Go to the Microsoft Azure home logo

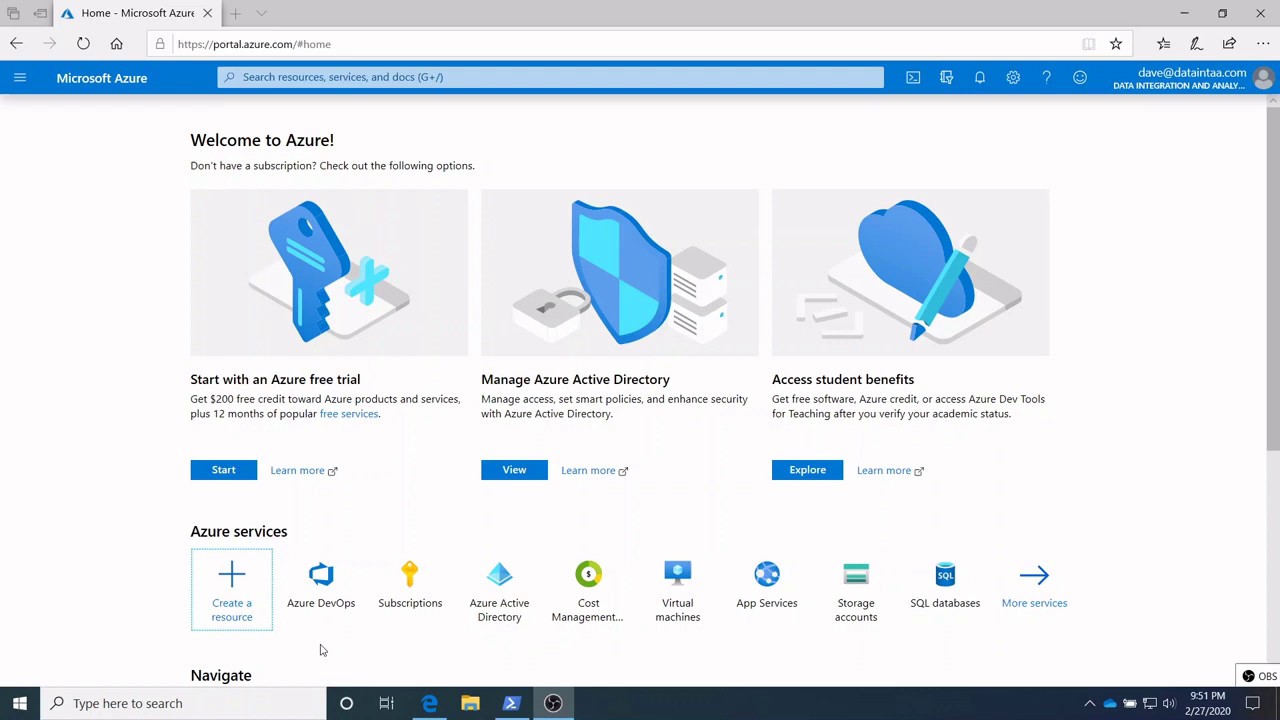pos(102,78)
